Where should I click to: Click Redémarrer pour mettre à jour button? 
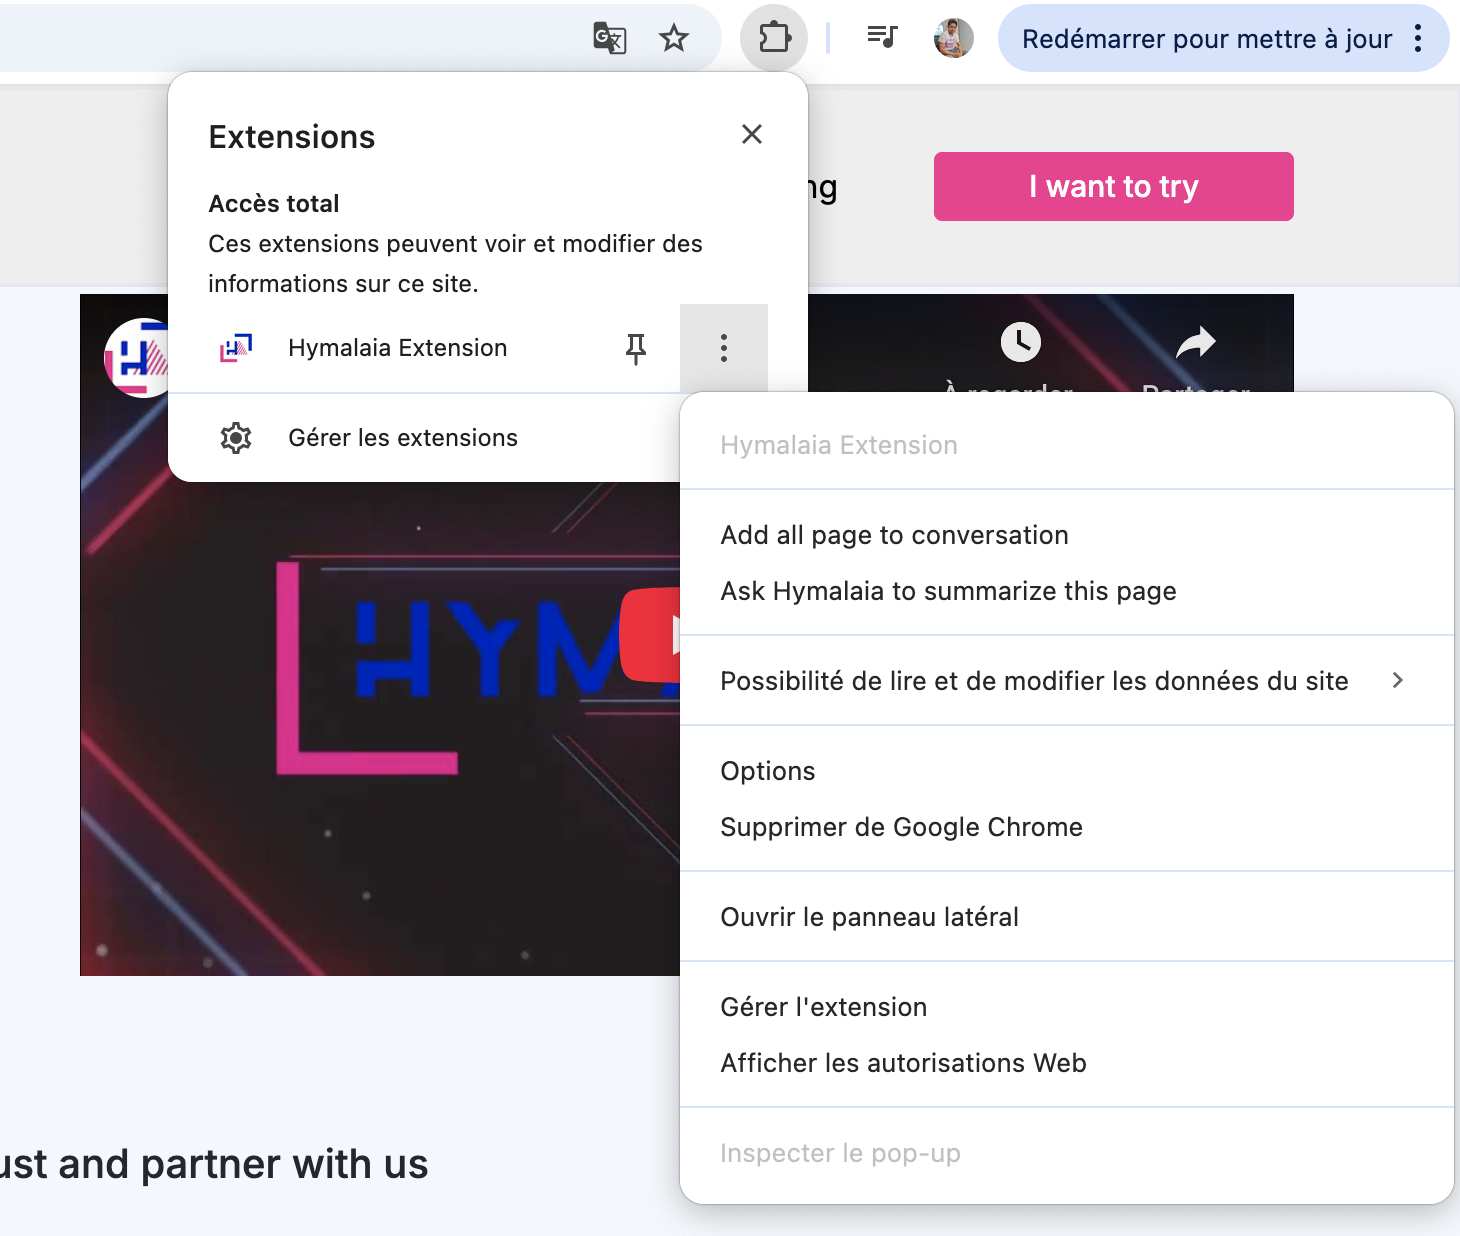click(1207, 39)
